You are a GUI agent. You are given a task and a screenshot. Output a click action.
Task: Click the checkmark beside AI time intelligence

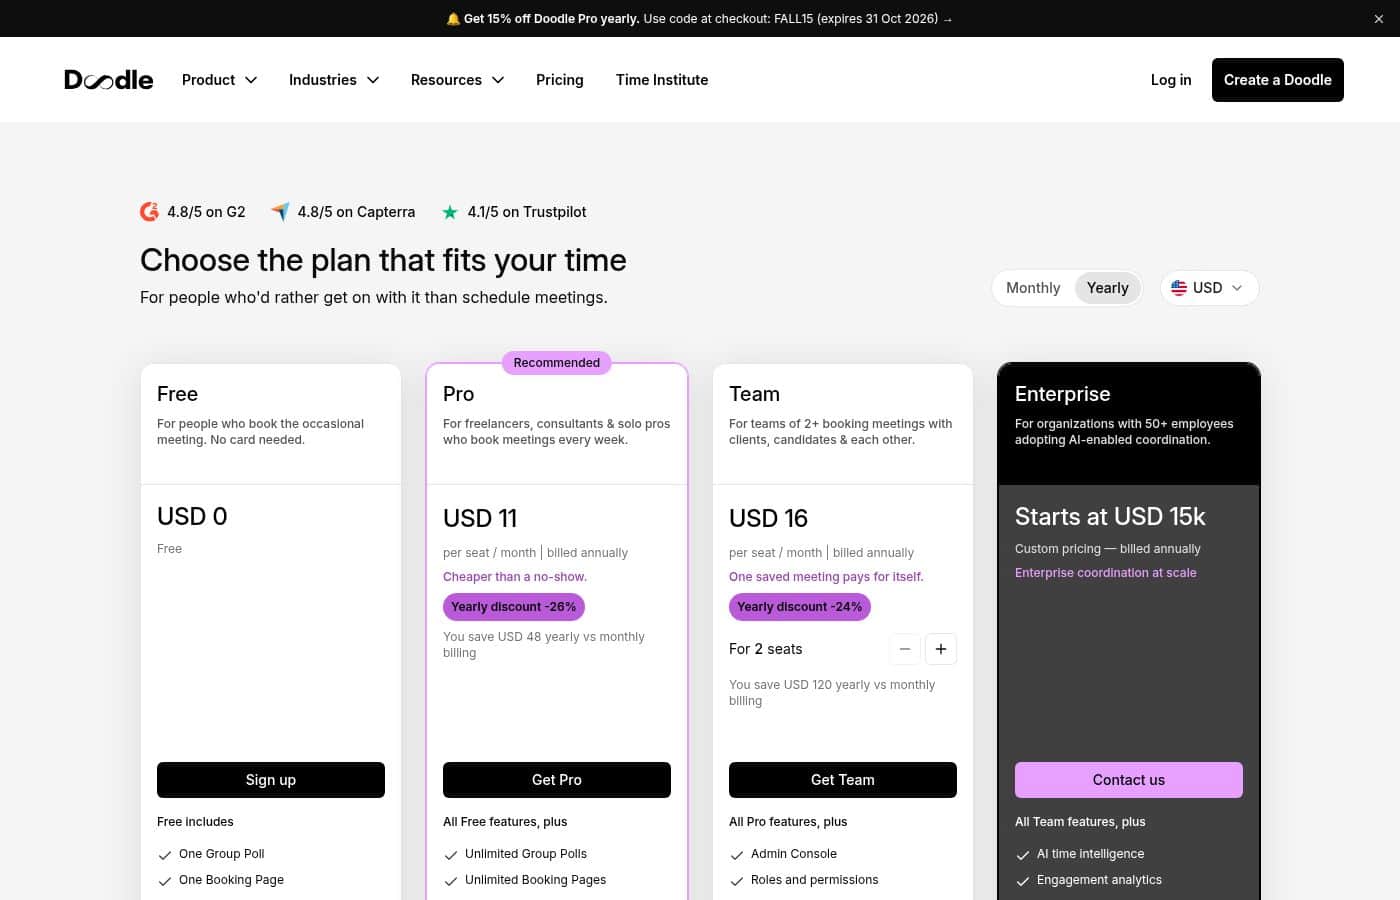pyautogui.click(x=1023, y=855)
